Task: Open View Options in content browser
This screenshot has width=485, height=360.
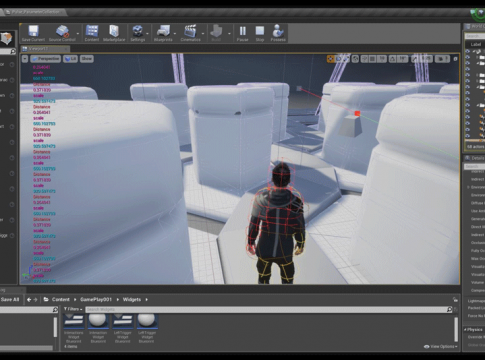Action: tap(440, 347)
